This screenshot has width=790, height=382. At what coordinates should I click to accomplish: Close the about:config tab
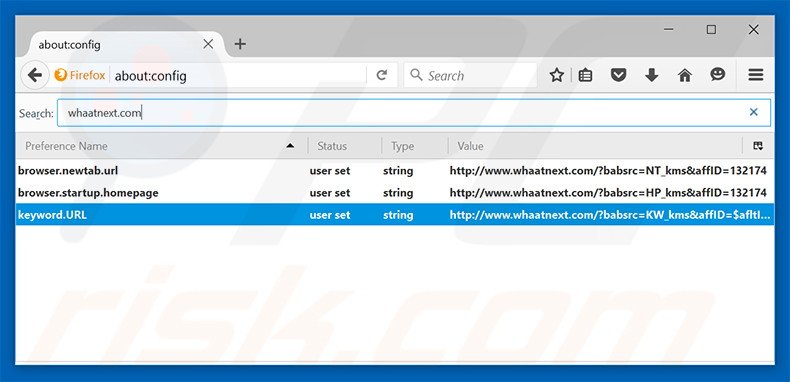pos(208,44)
